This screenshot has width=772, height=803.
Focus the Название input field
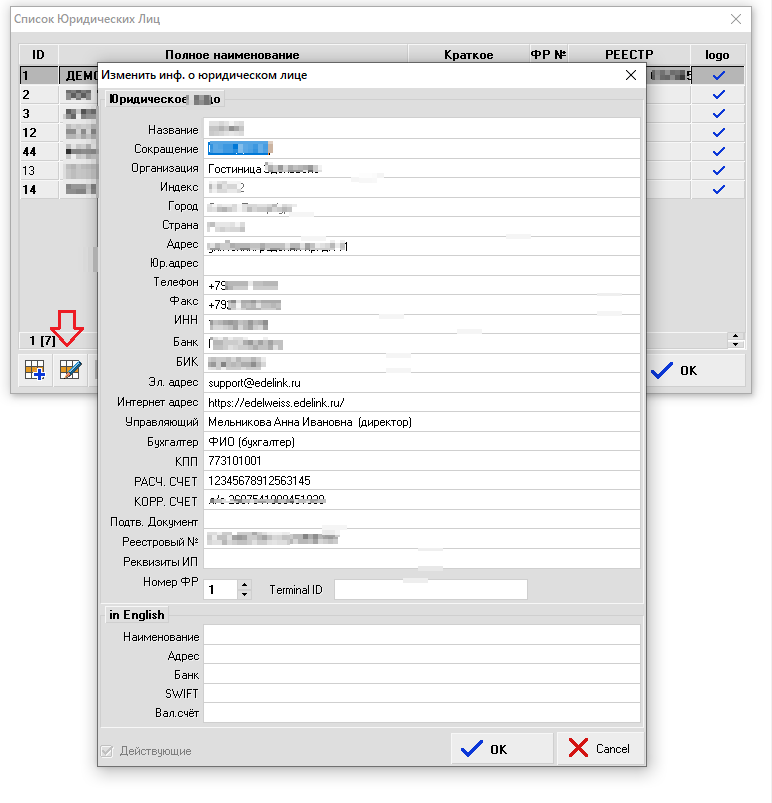[x=422, y=129]
